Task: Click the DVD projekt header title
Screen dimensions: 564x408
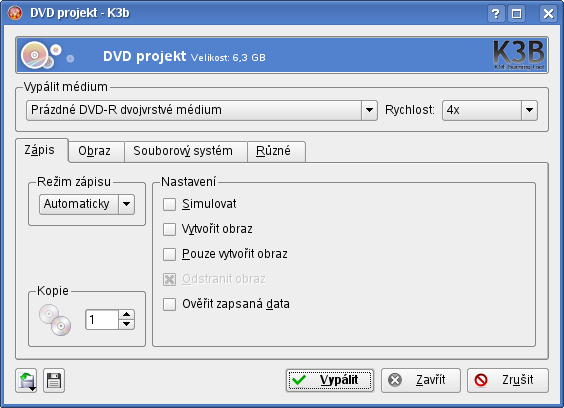Action: coord(145,56)
